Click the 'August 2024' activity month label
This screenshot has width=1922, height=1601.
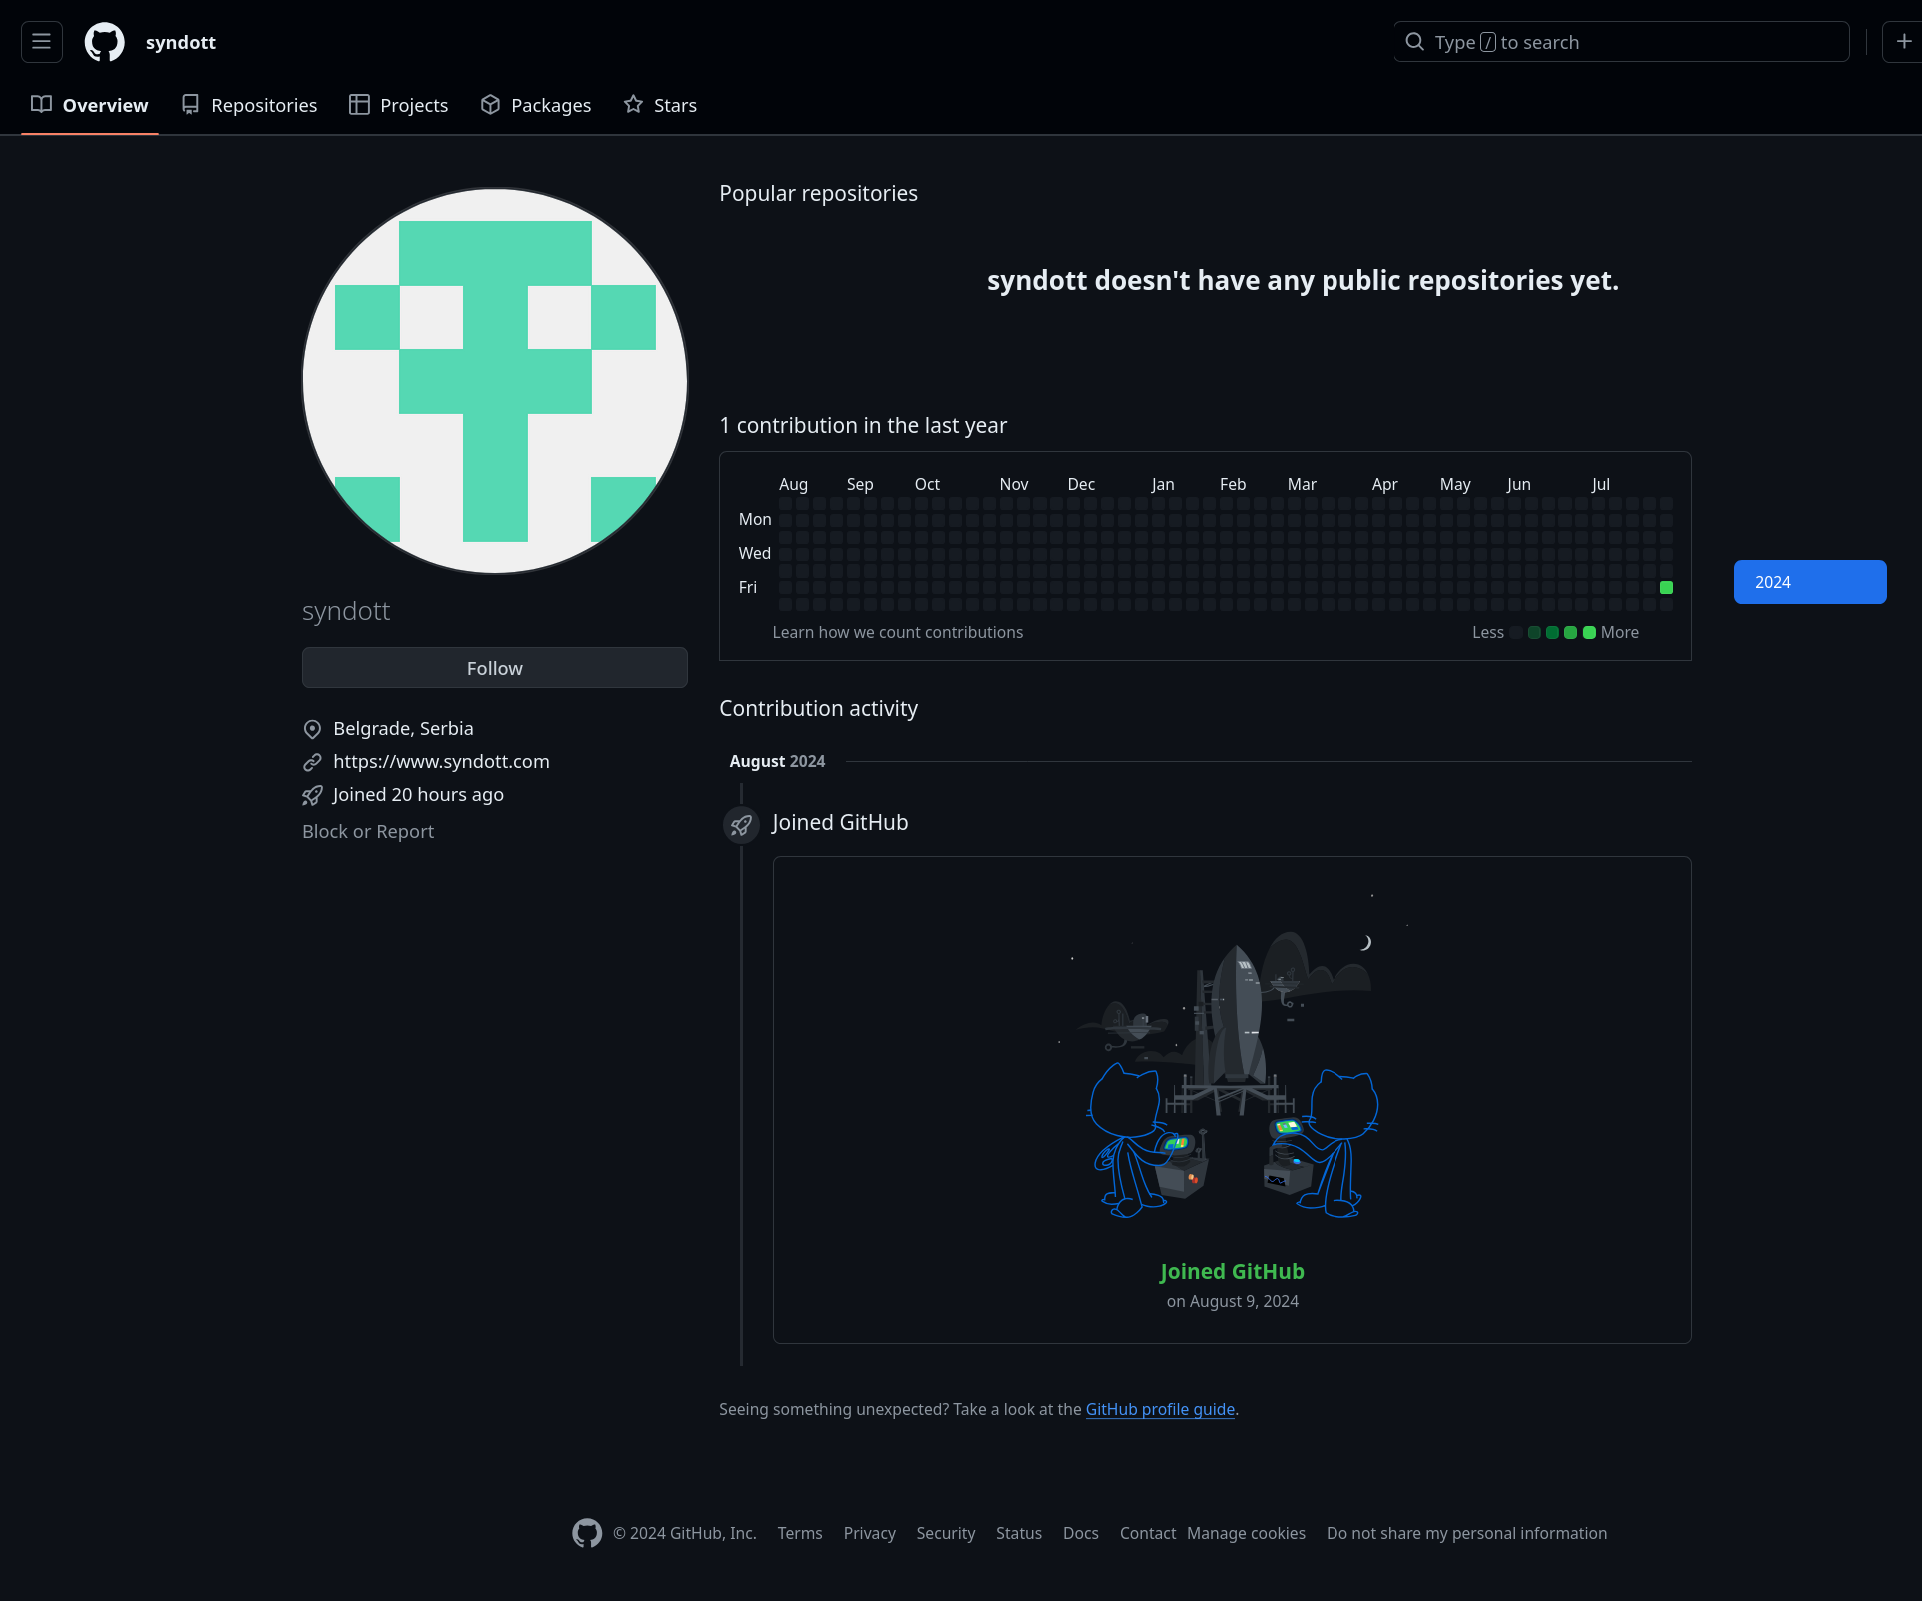(x=777, y=761)
